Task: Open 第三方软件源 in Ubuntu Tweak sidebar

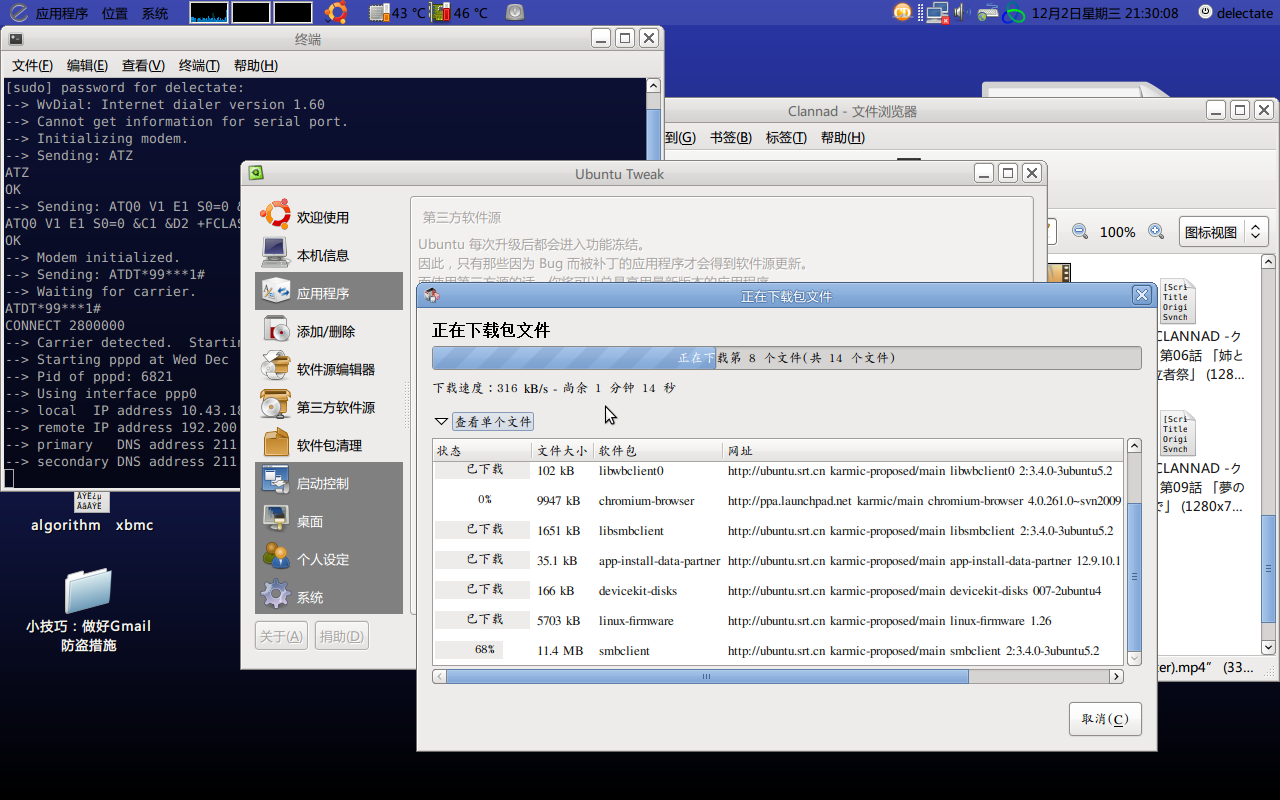Action: pos(329,407)
